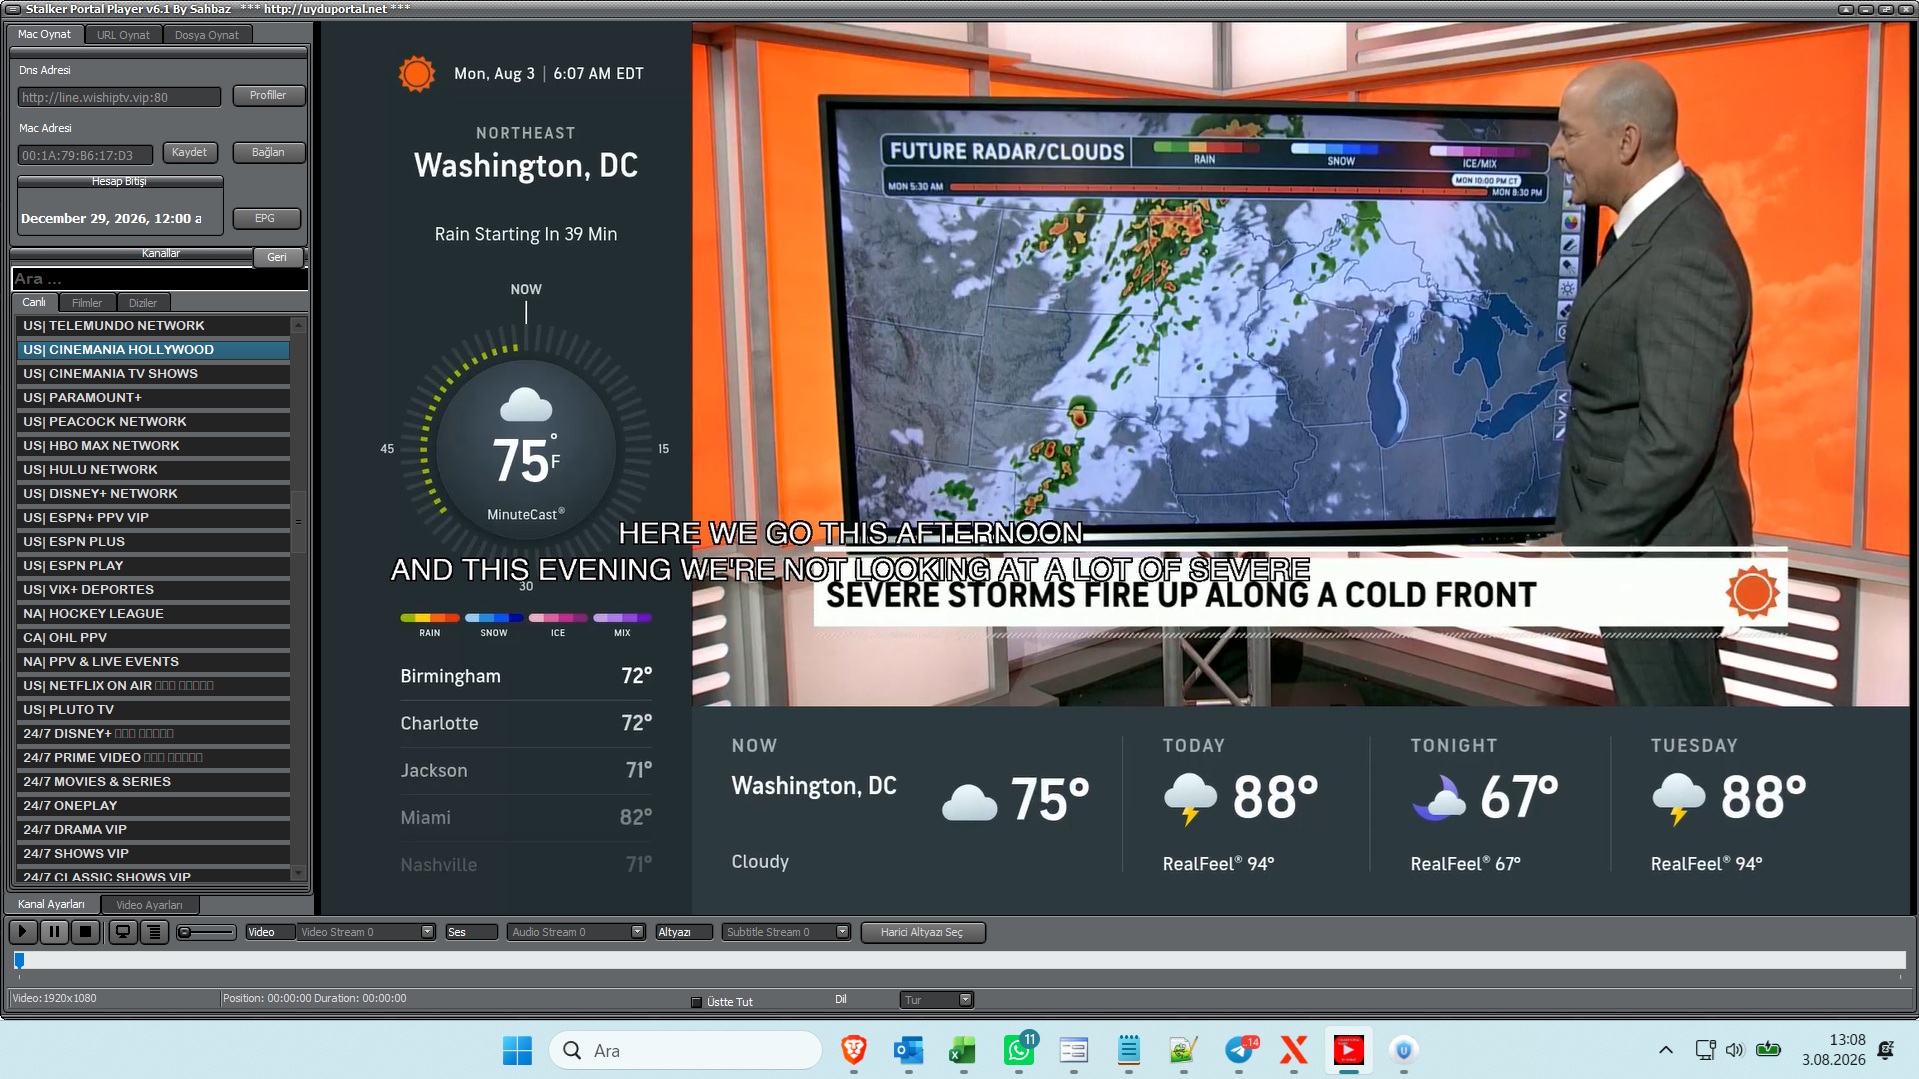Open Telegram from the taskbar
Viewport: 1919px width, 1079px height.
[x=1239, y=1050]
